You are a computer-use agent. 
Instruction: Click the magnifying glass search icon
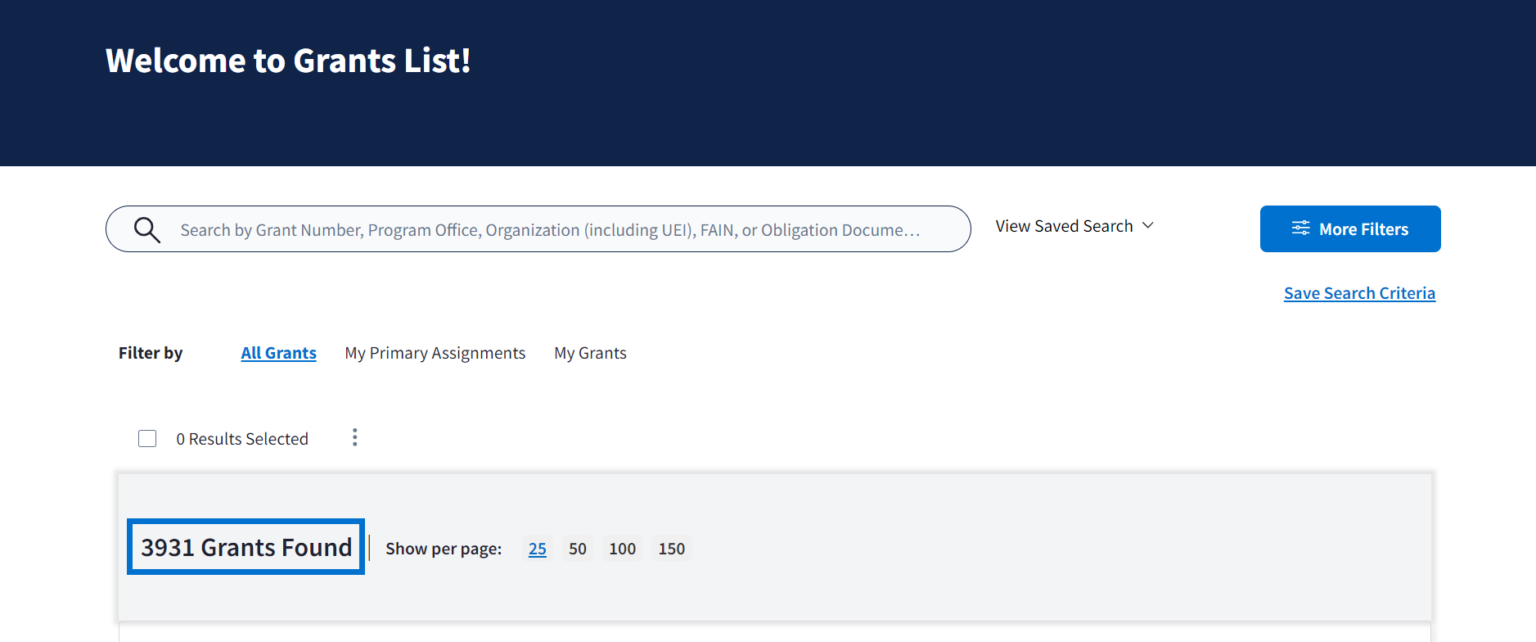pos(147,230)
